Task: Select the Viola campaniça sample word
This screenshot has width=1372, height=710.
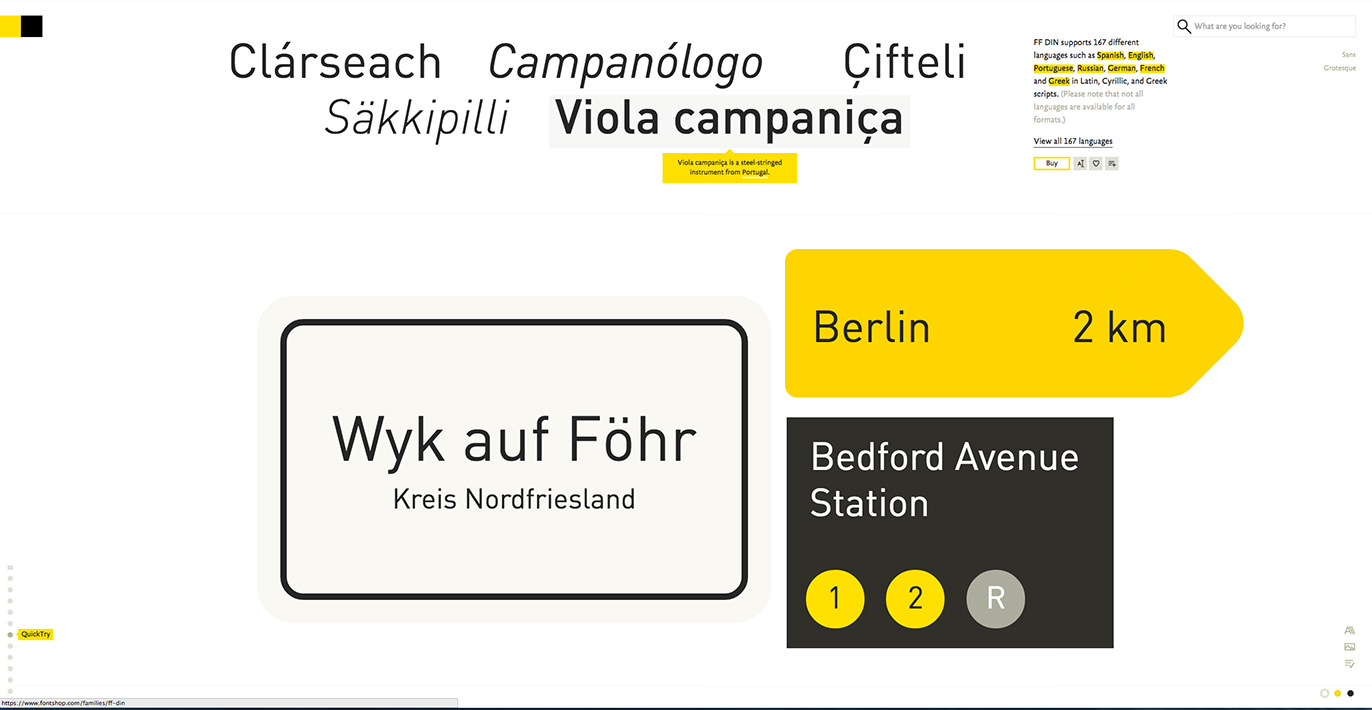Action: click(x=730, y=120)
